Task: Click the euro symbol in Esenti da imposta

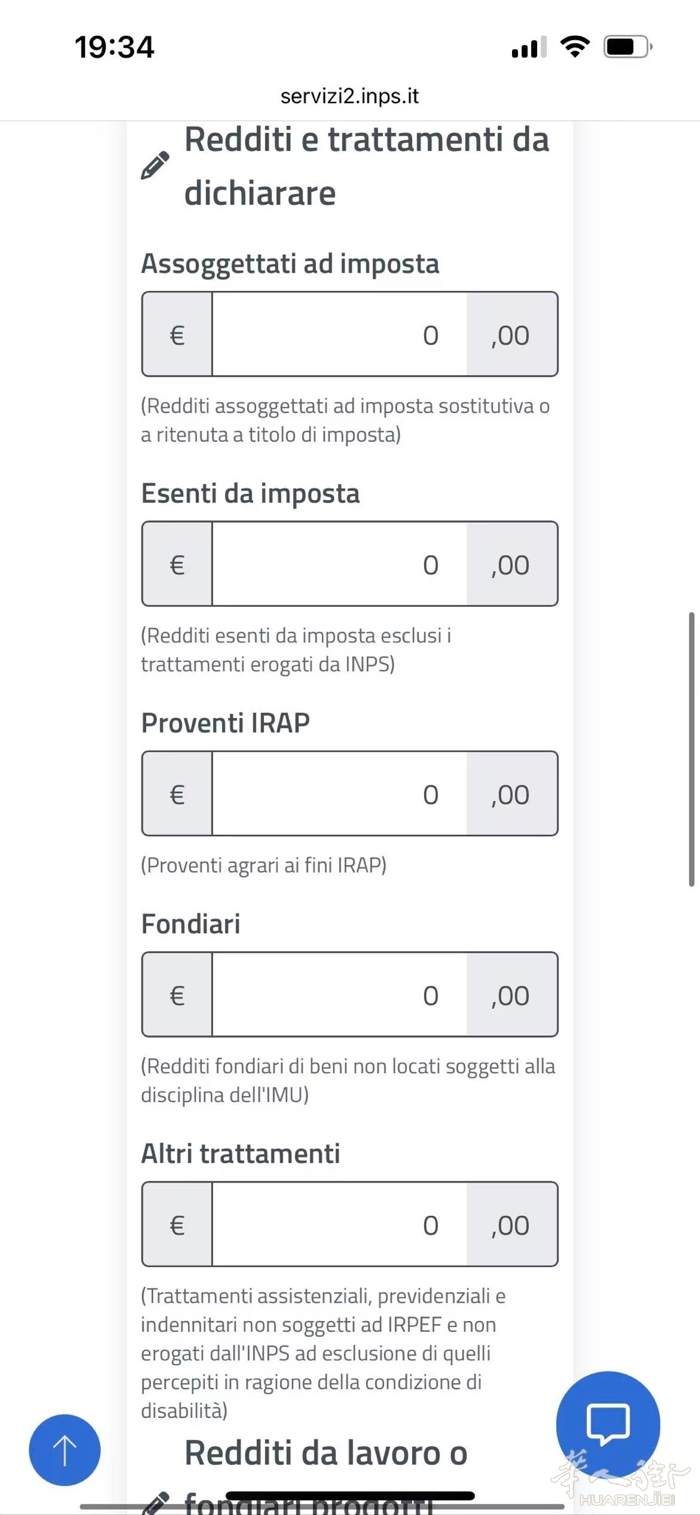Action: [x=177, y=565]
